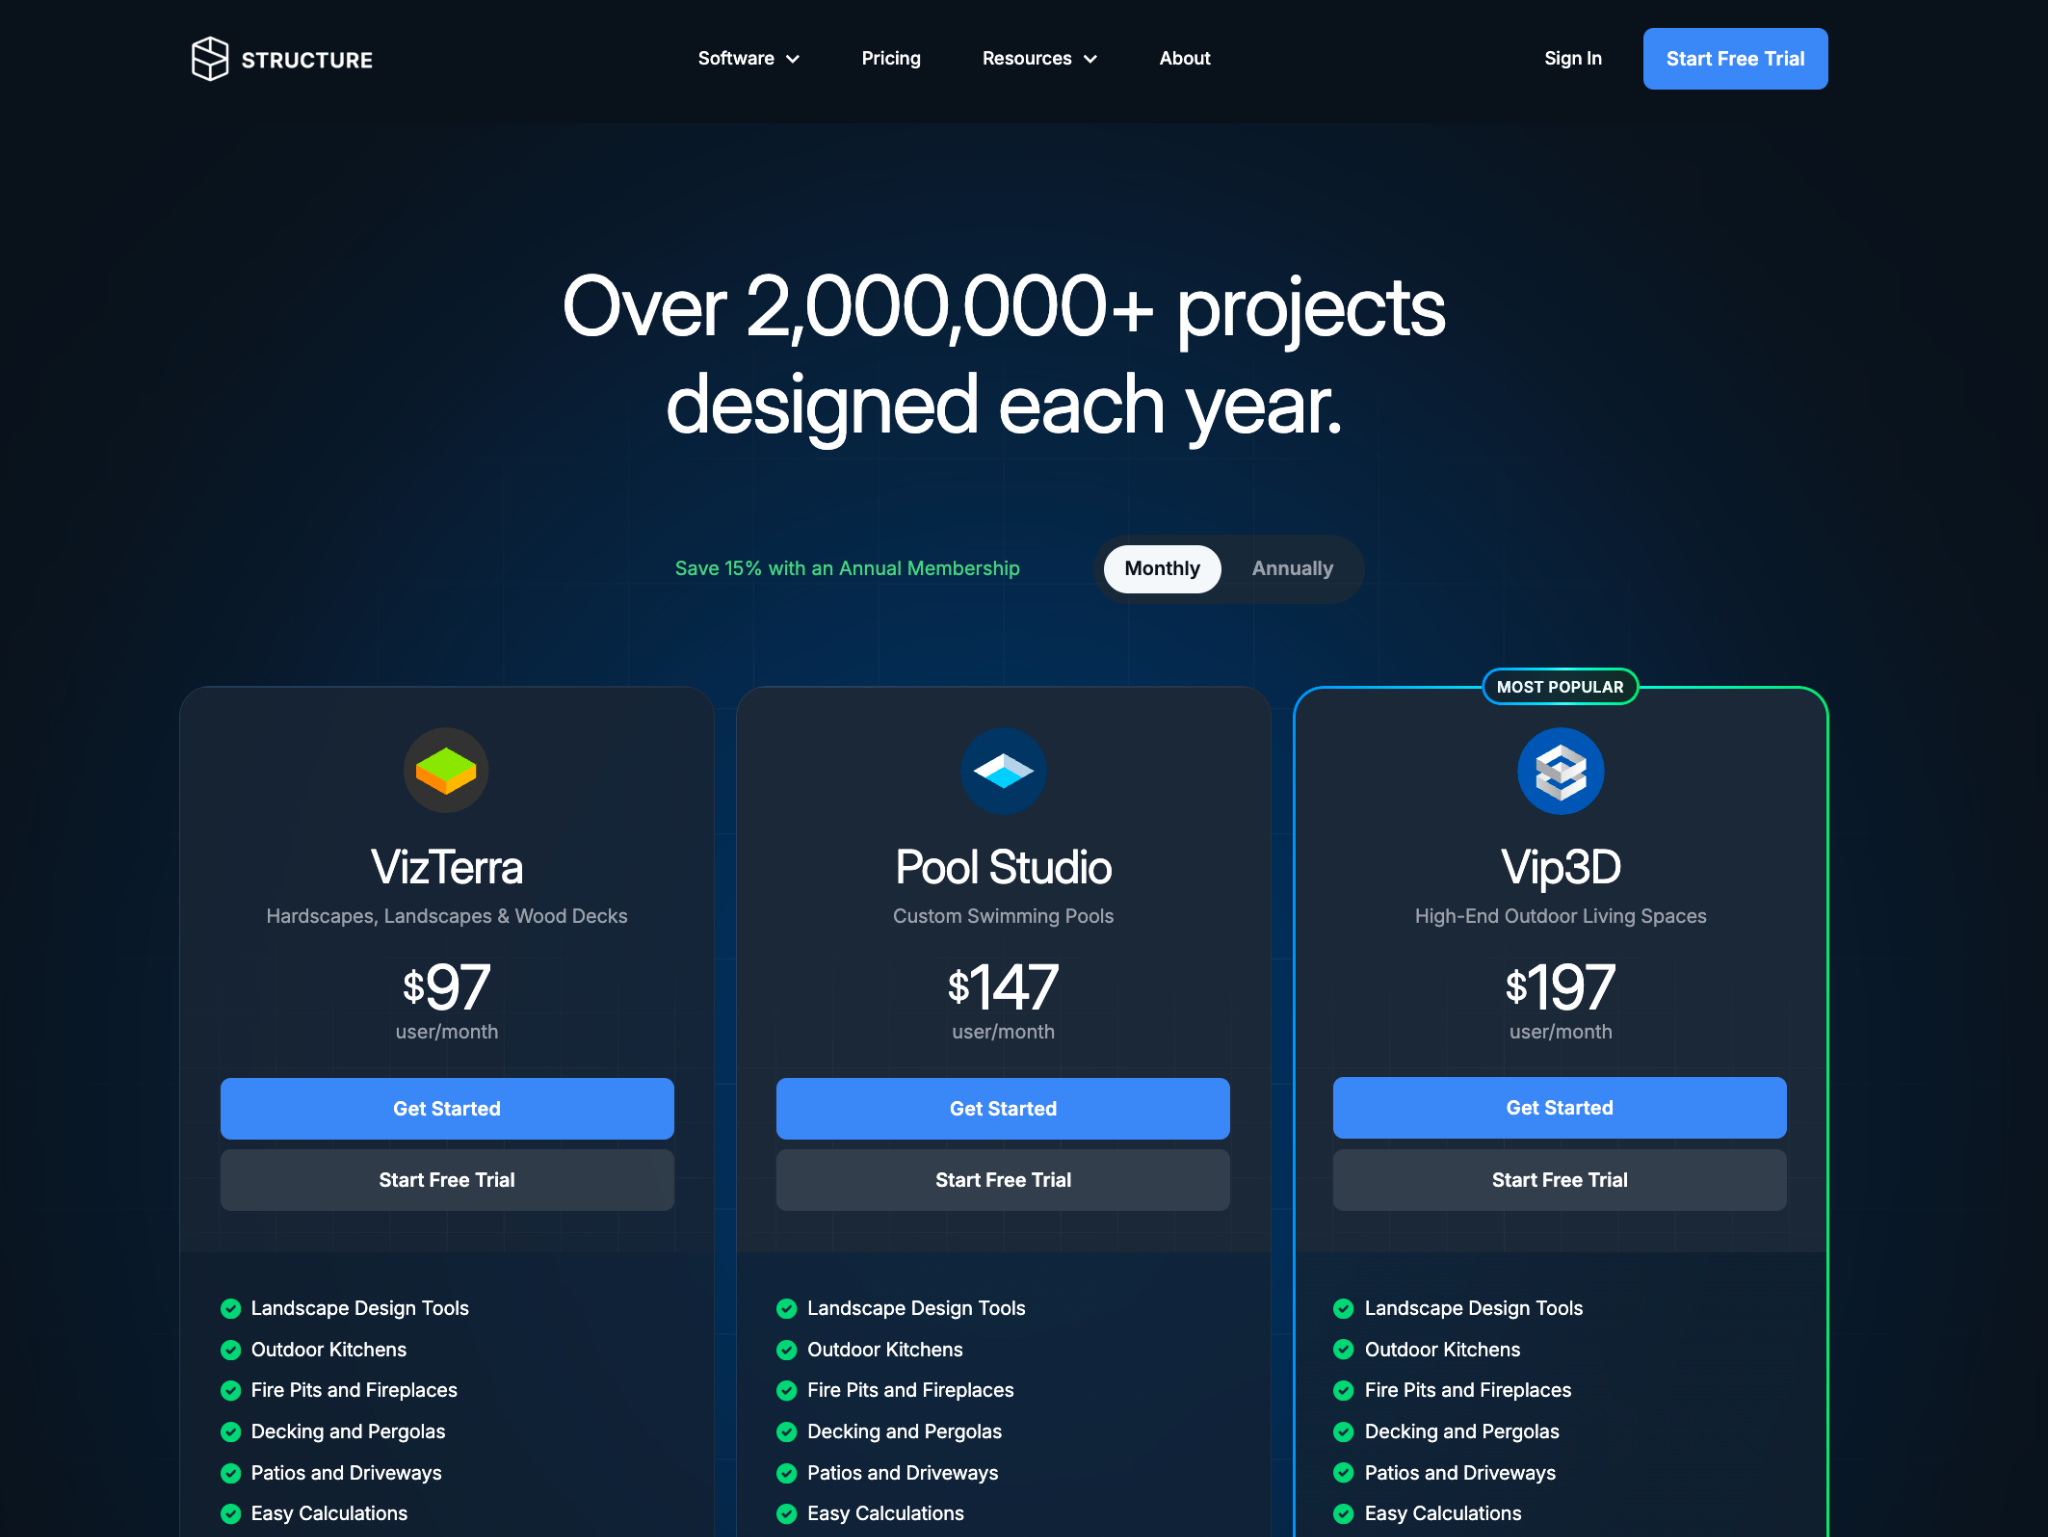Click VizTerra's Landscape Design Tools checkmark icon
The image size is (2048, 1537).
[231, 1308]
